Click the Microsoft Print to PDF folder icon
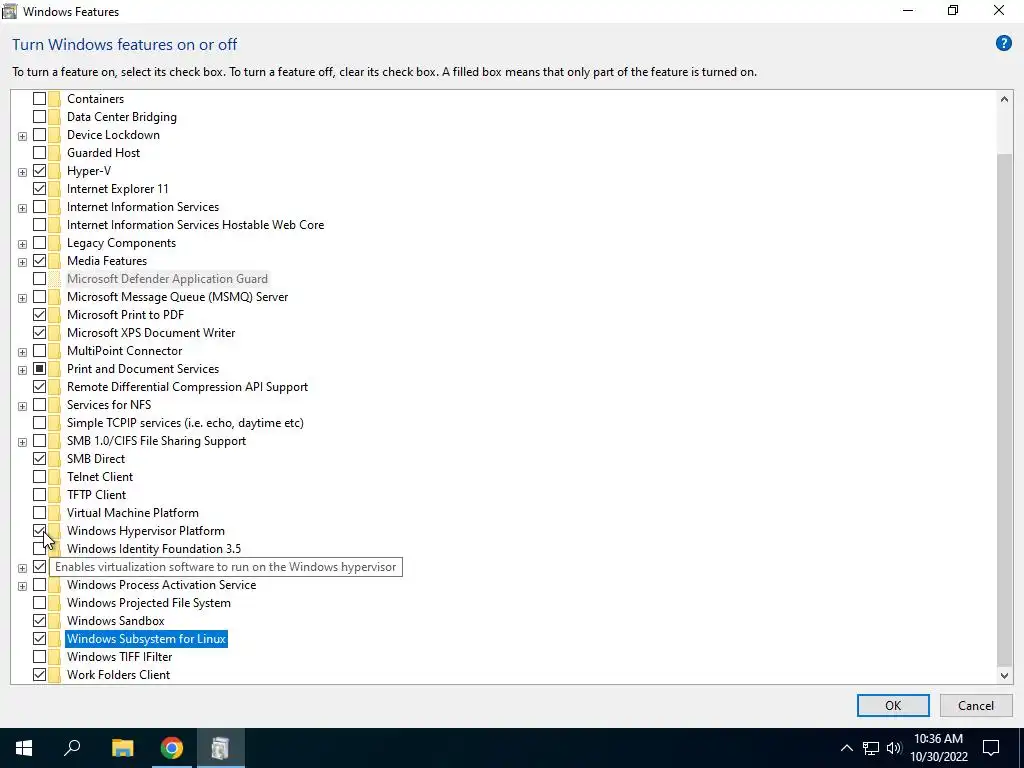 click(54, 315)
